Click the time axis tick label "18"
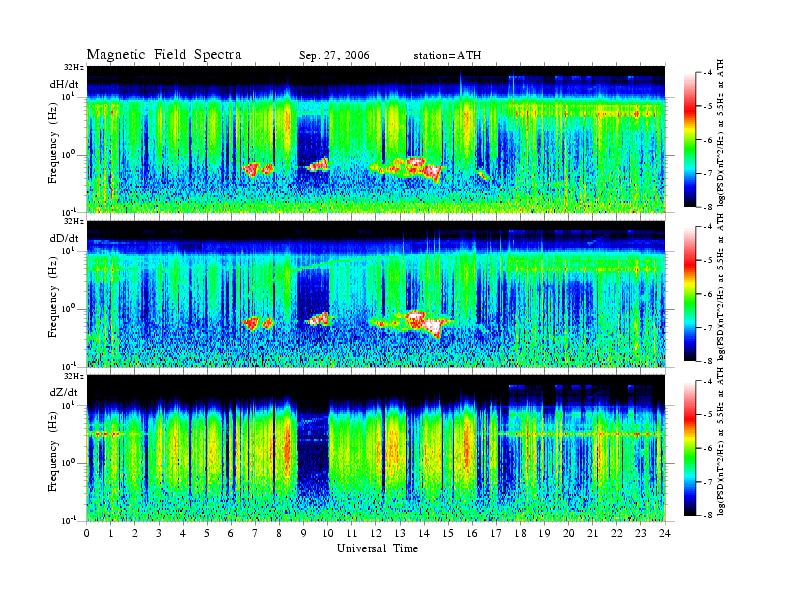792x612 pixels. click(x=521, y=534)
